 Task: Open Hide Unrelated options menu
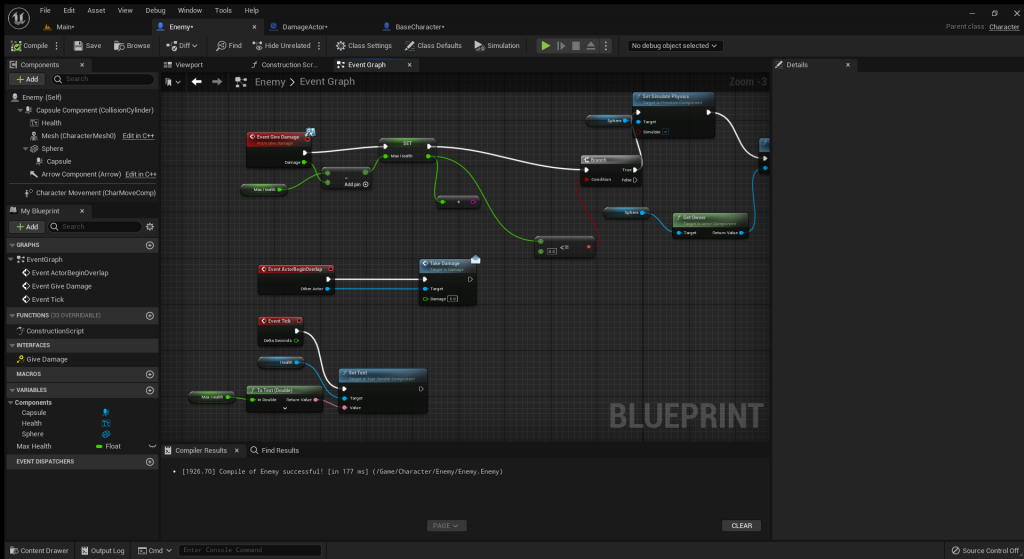tap(319, 46)
